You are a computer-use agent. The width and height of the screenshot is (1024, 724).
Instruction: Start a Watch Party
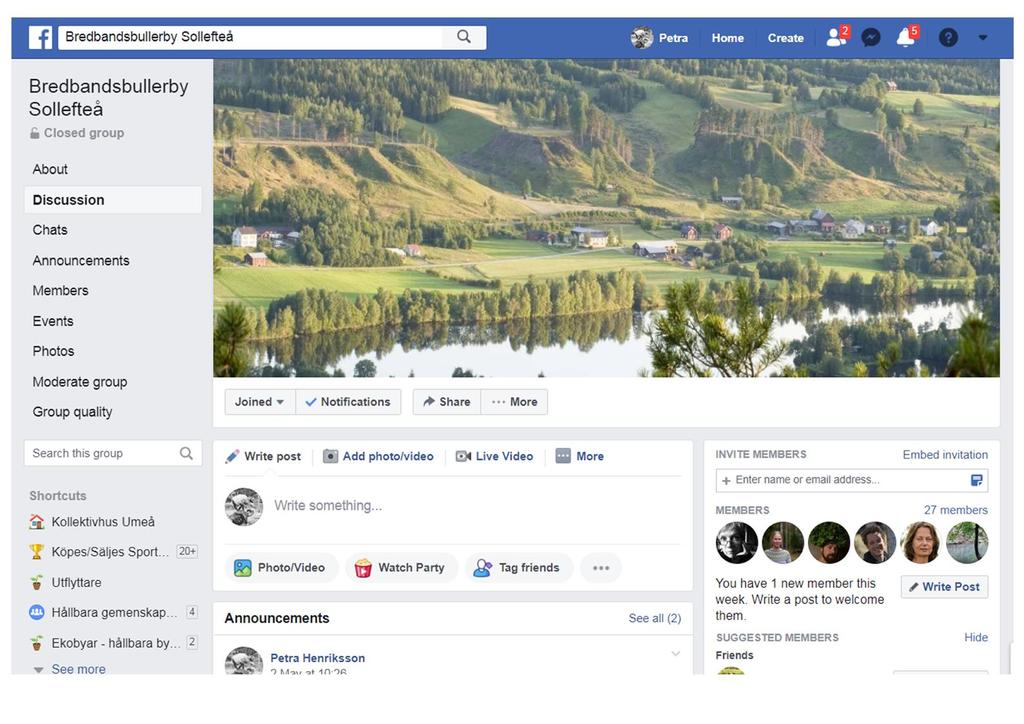tap(401, 567)
